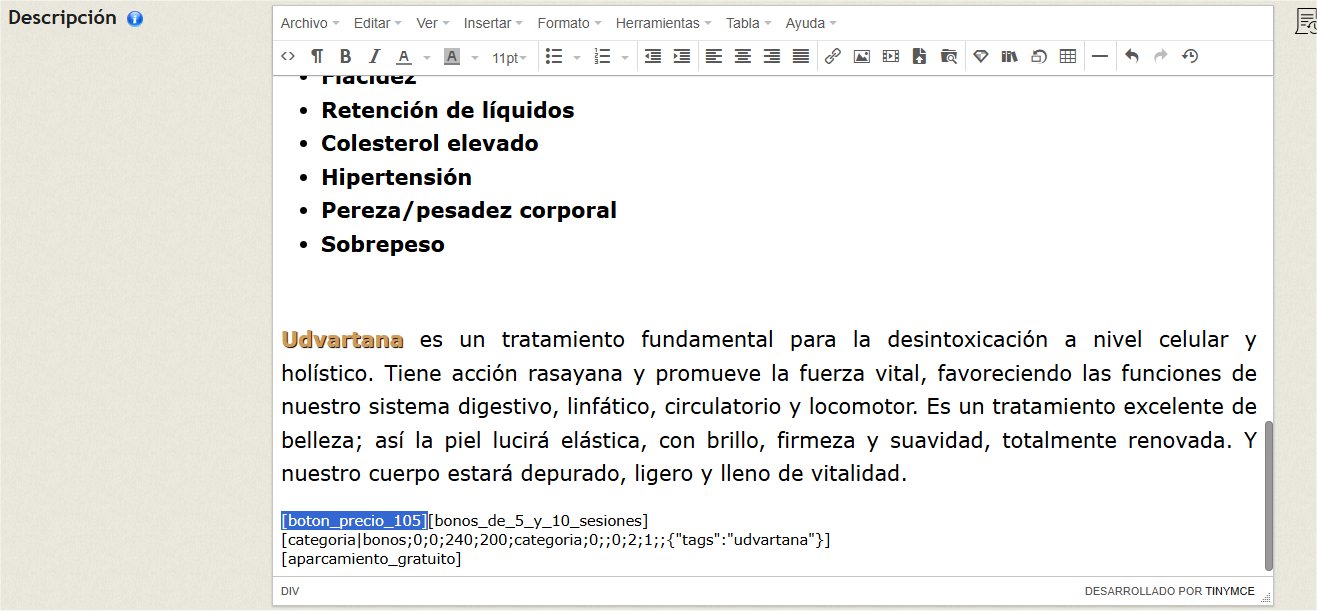Toggle show blocks paragraph mark icon

pyautogui.click(x=316, y=57)
